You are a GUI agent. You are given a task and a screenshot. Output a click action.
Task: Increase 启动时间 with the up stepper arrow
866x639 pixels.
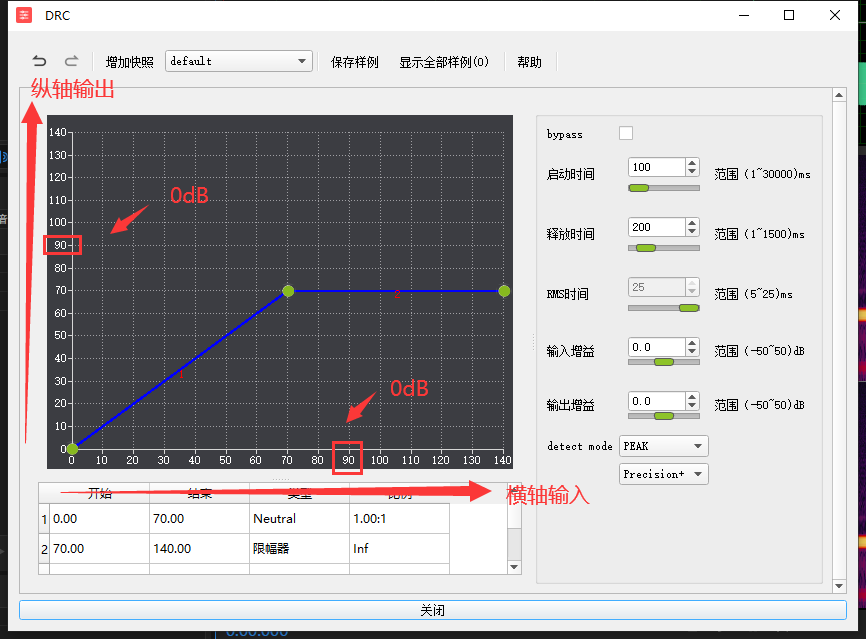tap(692, 162)
